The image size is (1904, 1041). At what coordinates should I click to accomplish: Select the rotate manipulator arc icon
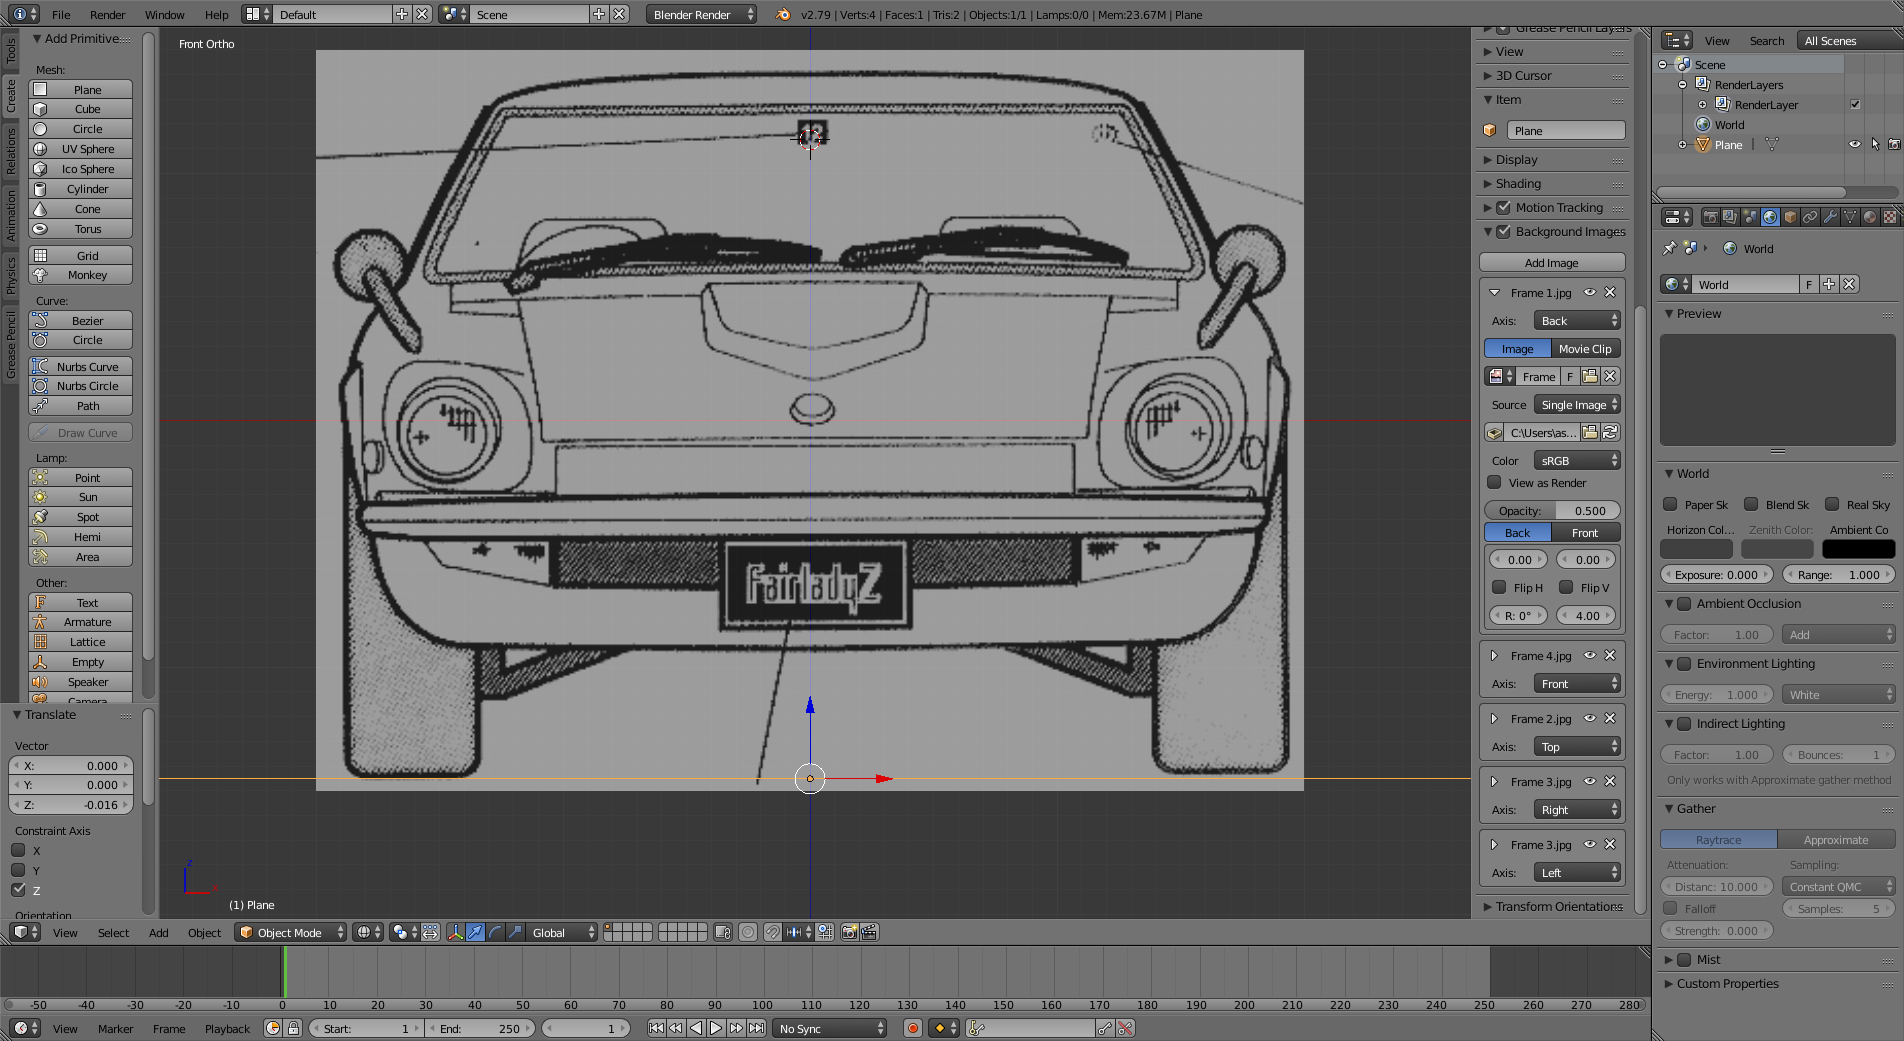click(495, 932)
